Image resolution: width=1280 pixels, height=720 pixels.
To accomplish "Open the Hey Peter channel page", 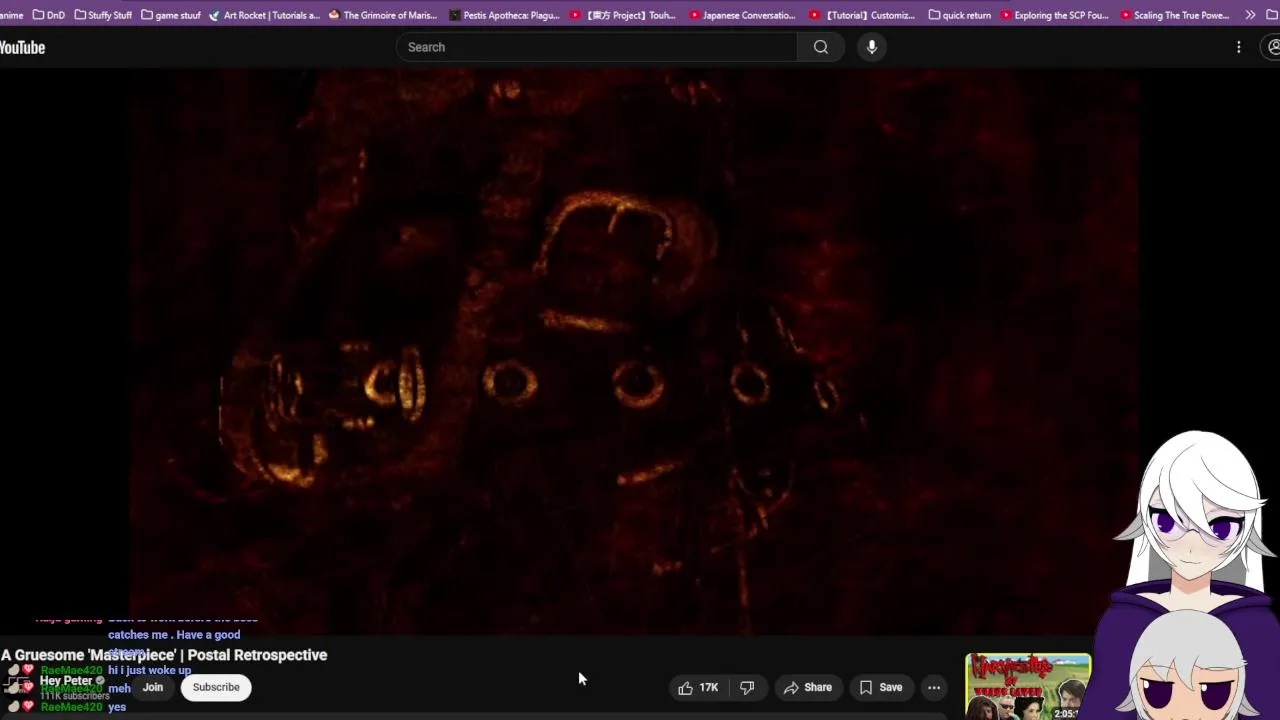I will click(x=66, y=680).
